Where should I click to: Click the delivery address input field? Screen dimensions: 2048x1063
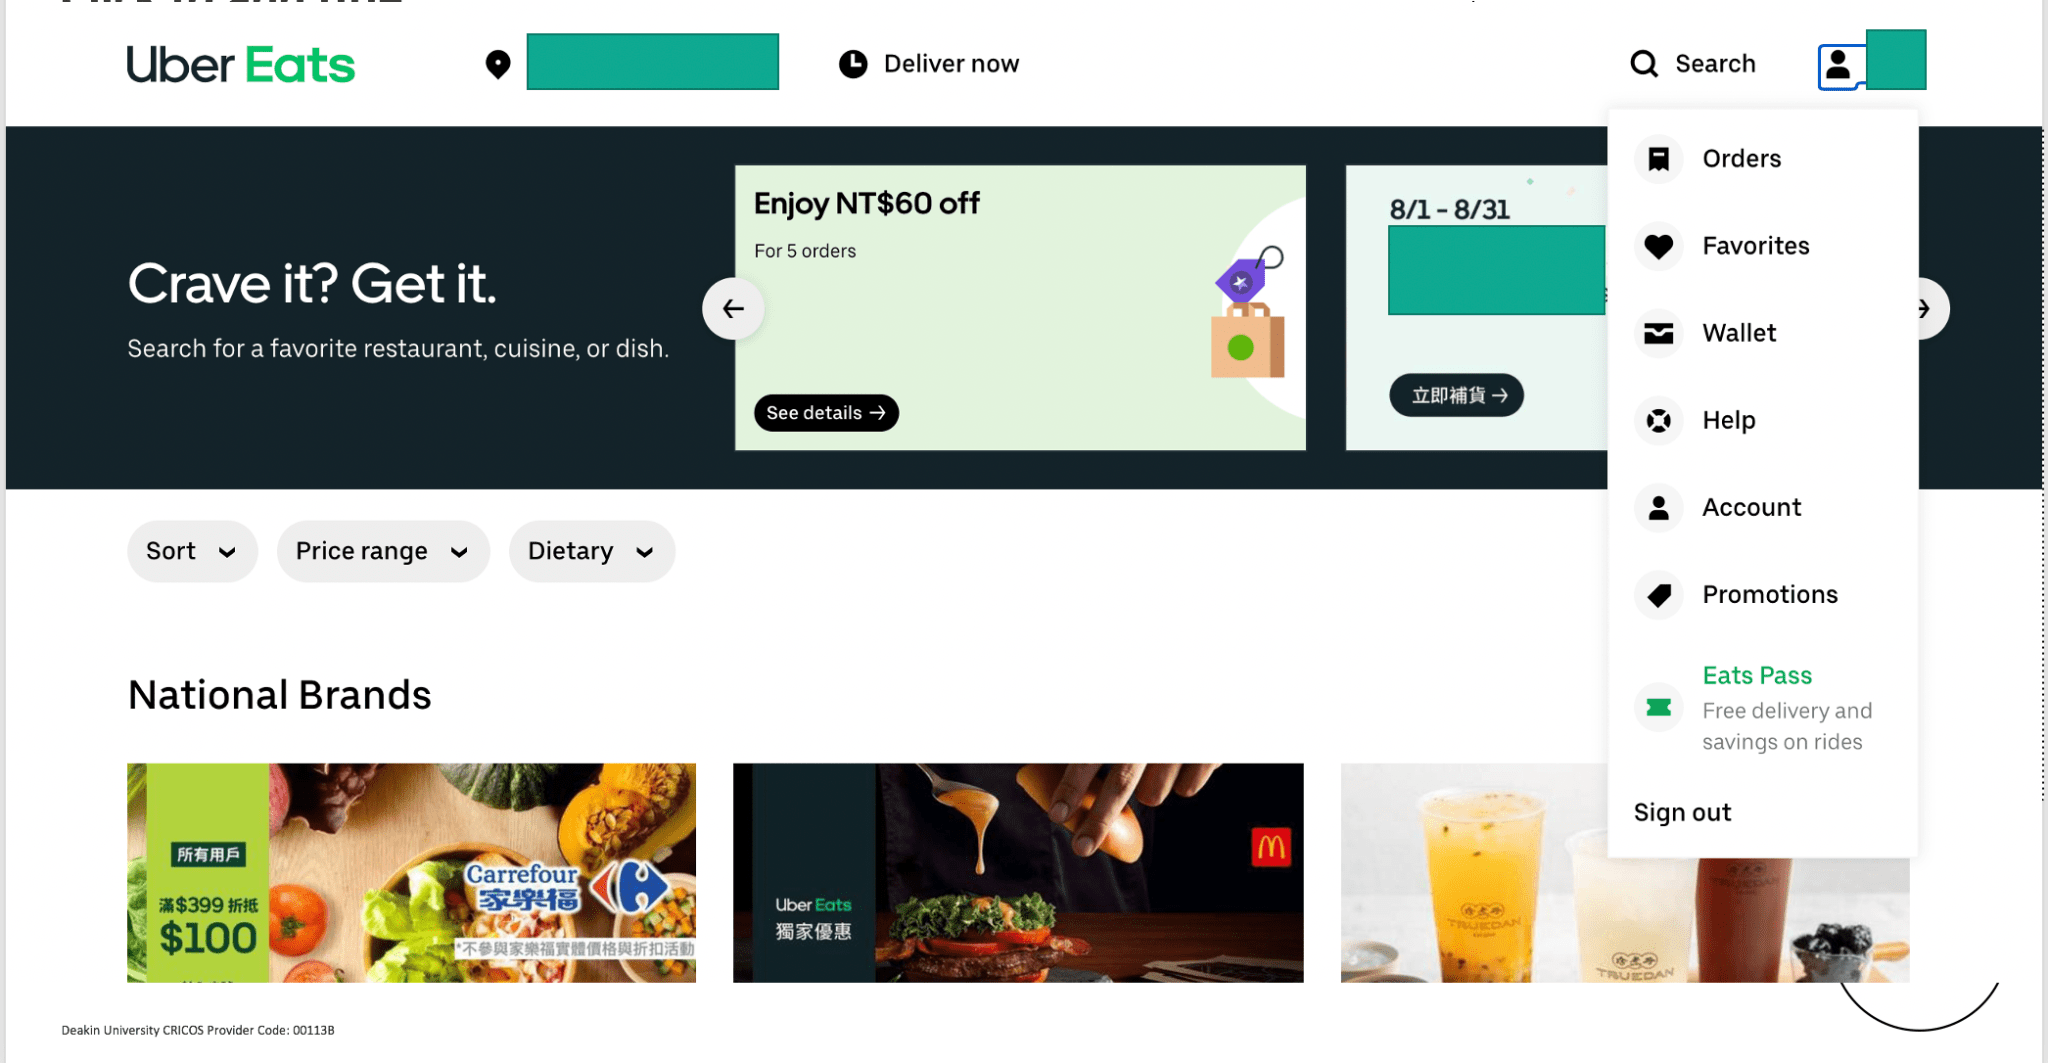click(652, 62)
